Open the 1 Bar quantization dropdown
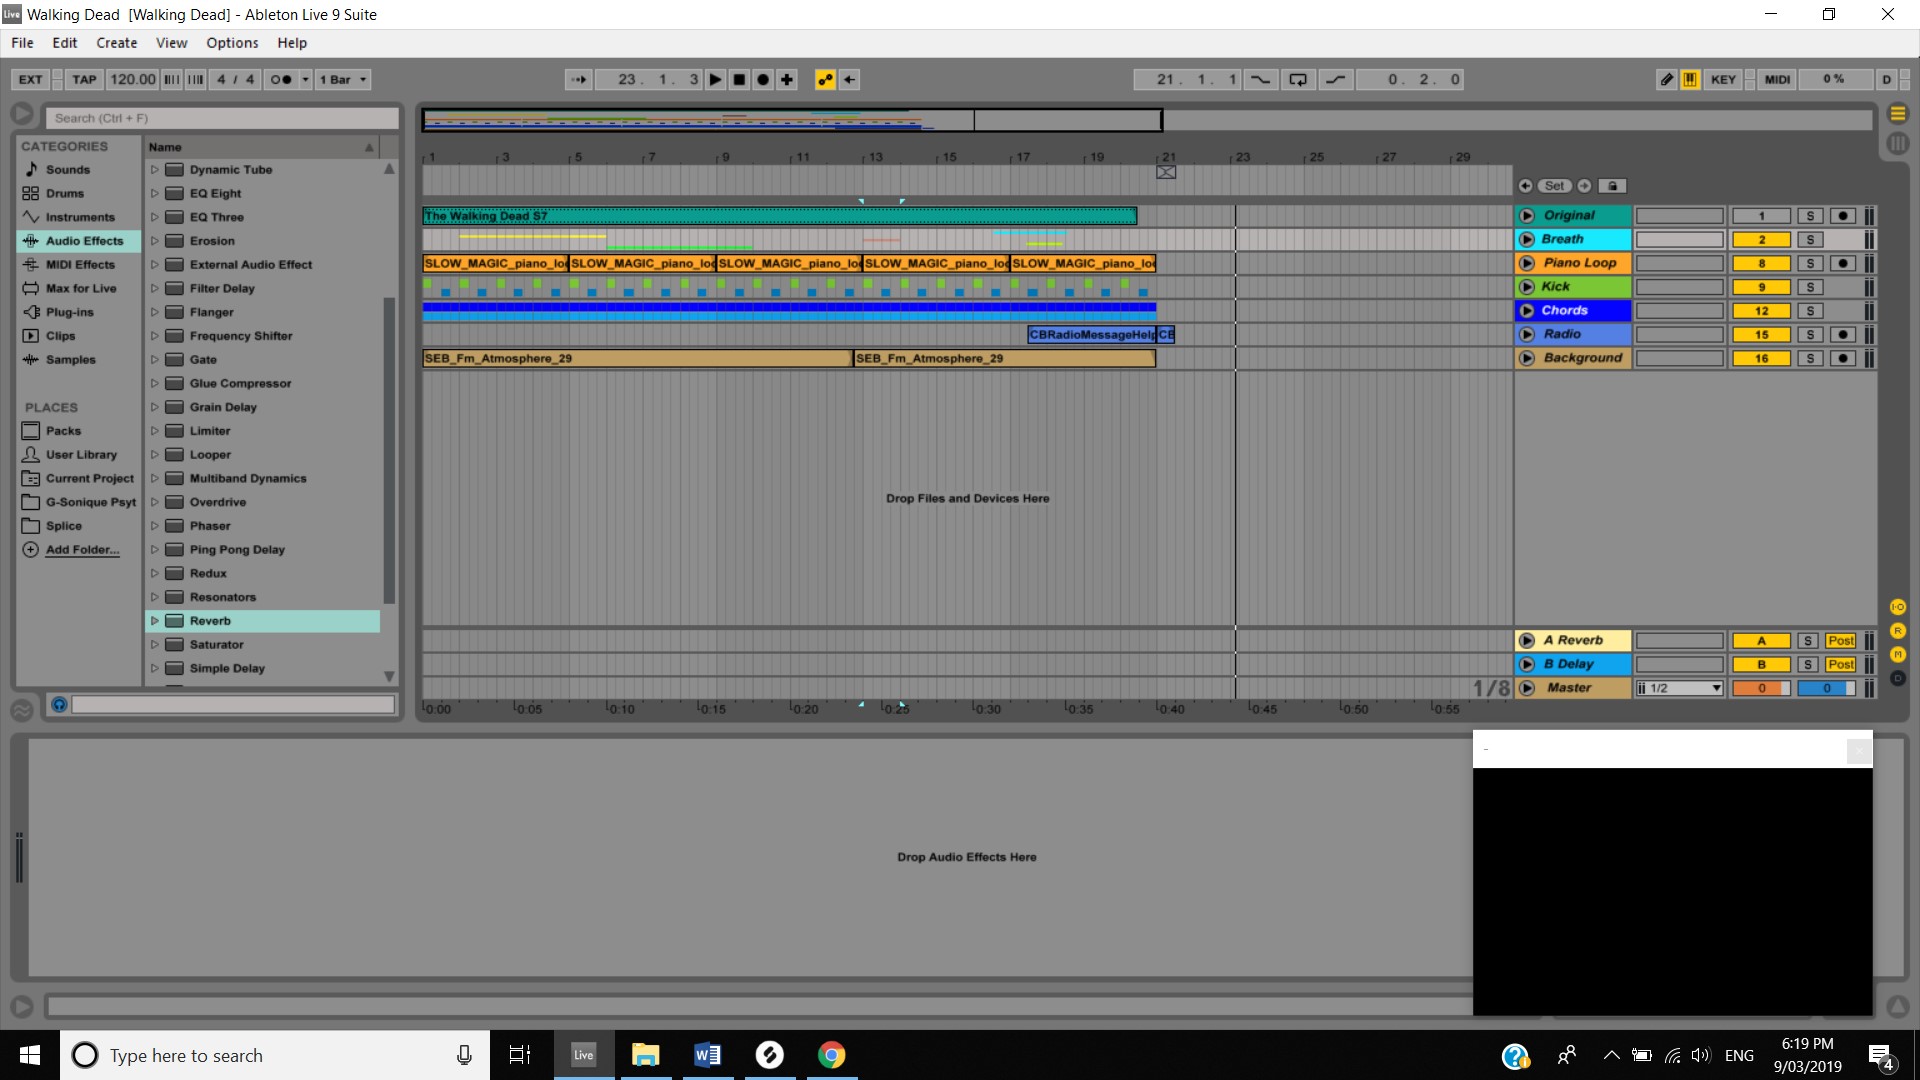Image resolution: width=1920 pixels, height=1080 pixels. pos(343,80)
